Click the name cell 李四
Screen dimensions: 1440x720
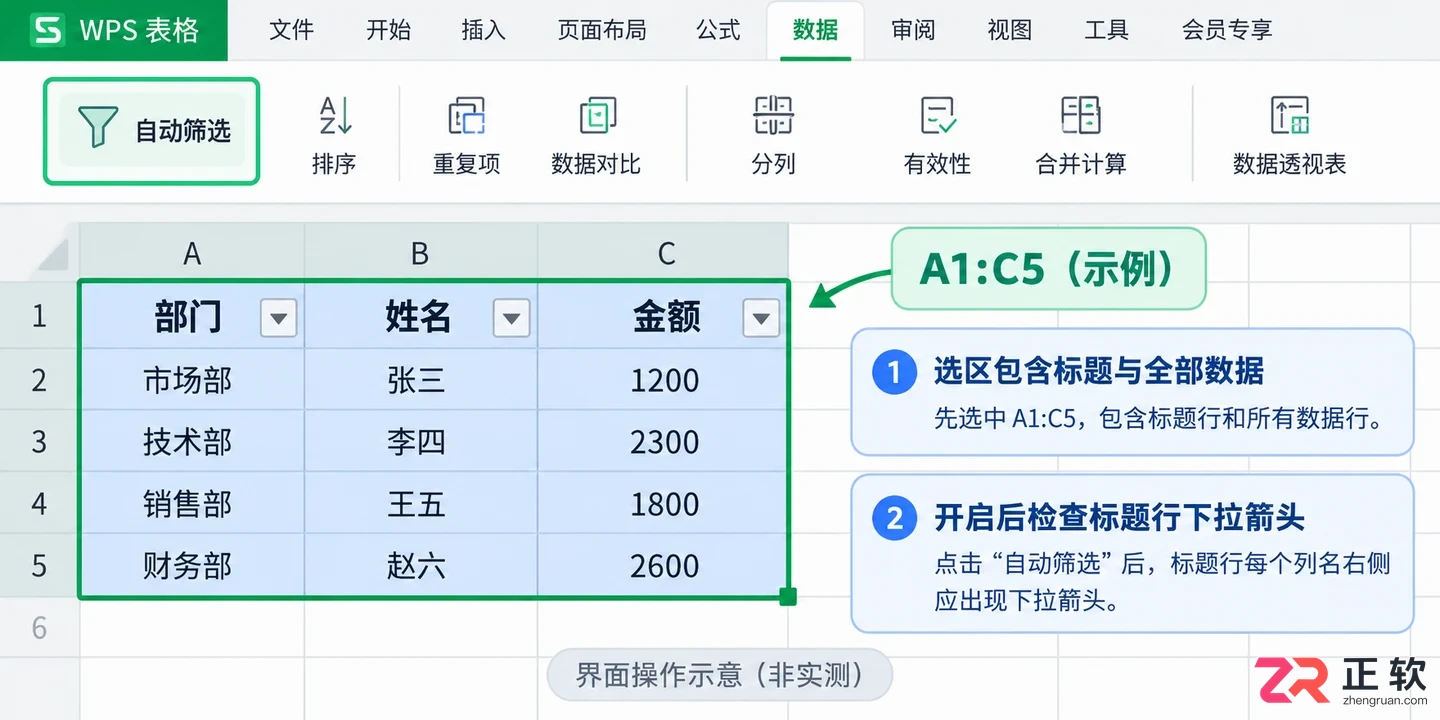421,441
